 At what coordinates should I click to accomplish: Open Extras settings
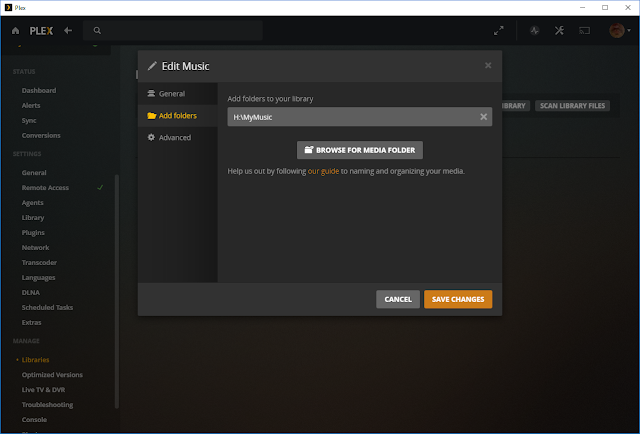coord(31,323)
